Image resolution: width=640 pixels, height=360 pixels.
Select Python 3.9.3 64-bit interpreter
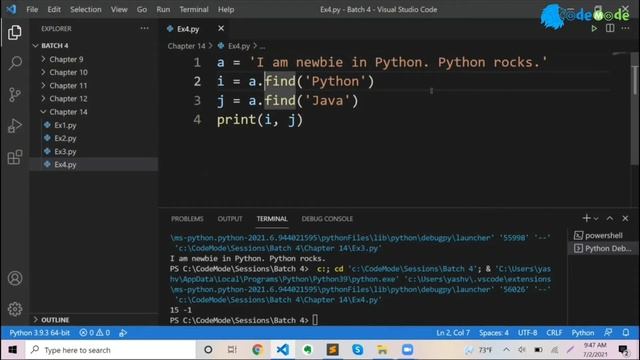(x=40, y=333)
